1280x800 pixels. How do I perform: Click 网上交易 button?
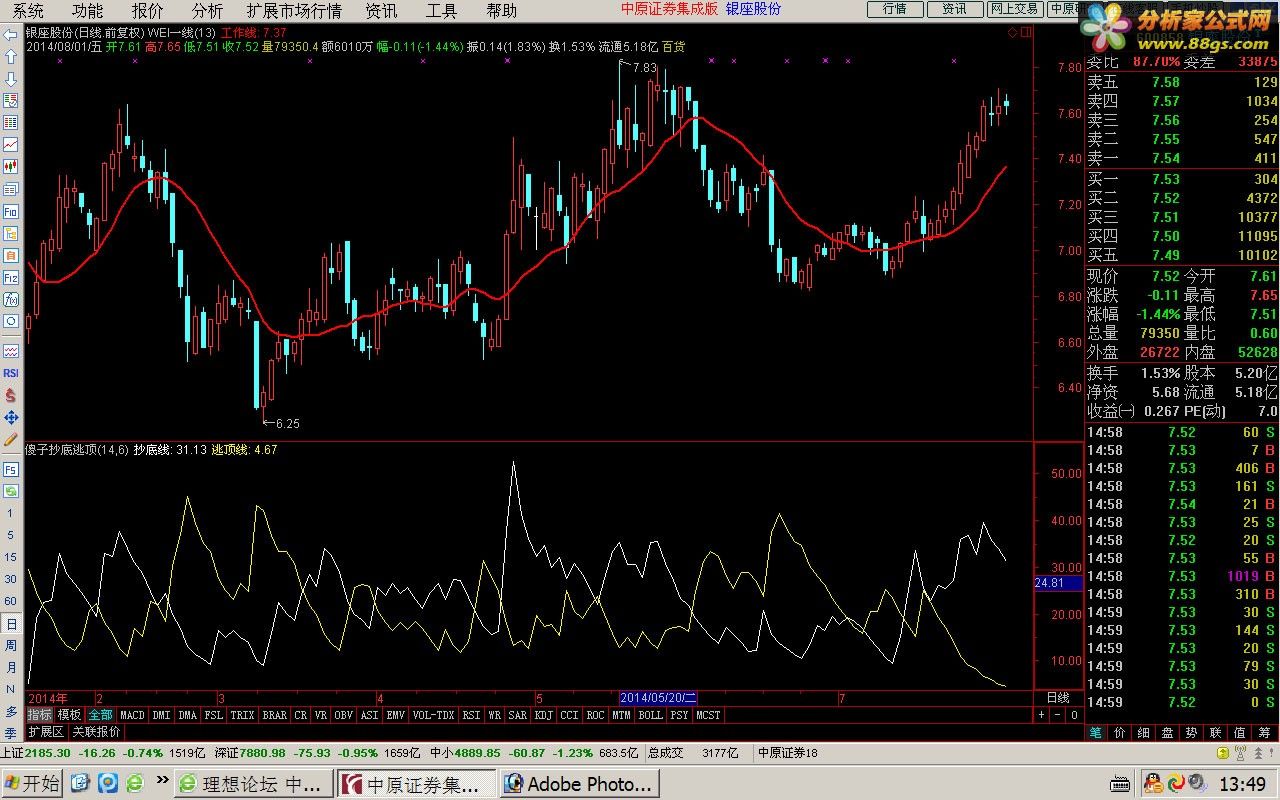(x=1014, y=9)
